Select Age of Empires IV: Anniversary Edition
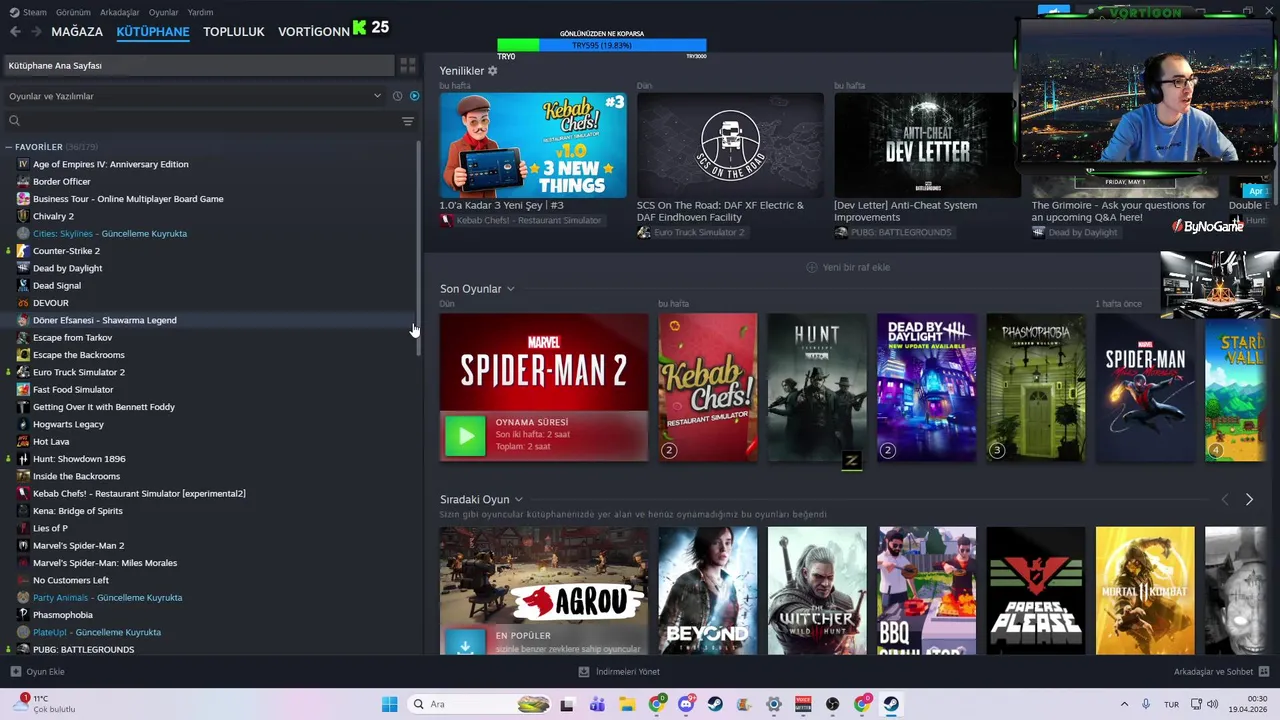This screenshot has height=720, width=1280. (x=110, y=164)
